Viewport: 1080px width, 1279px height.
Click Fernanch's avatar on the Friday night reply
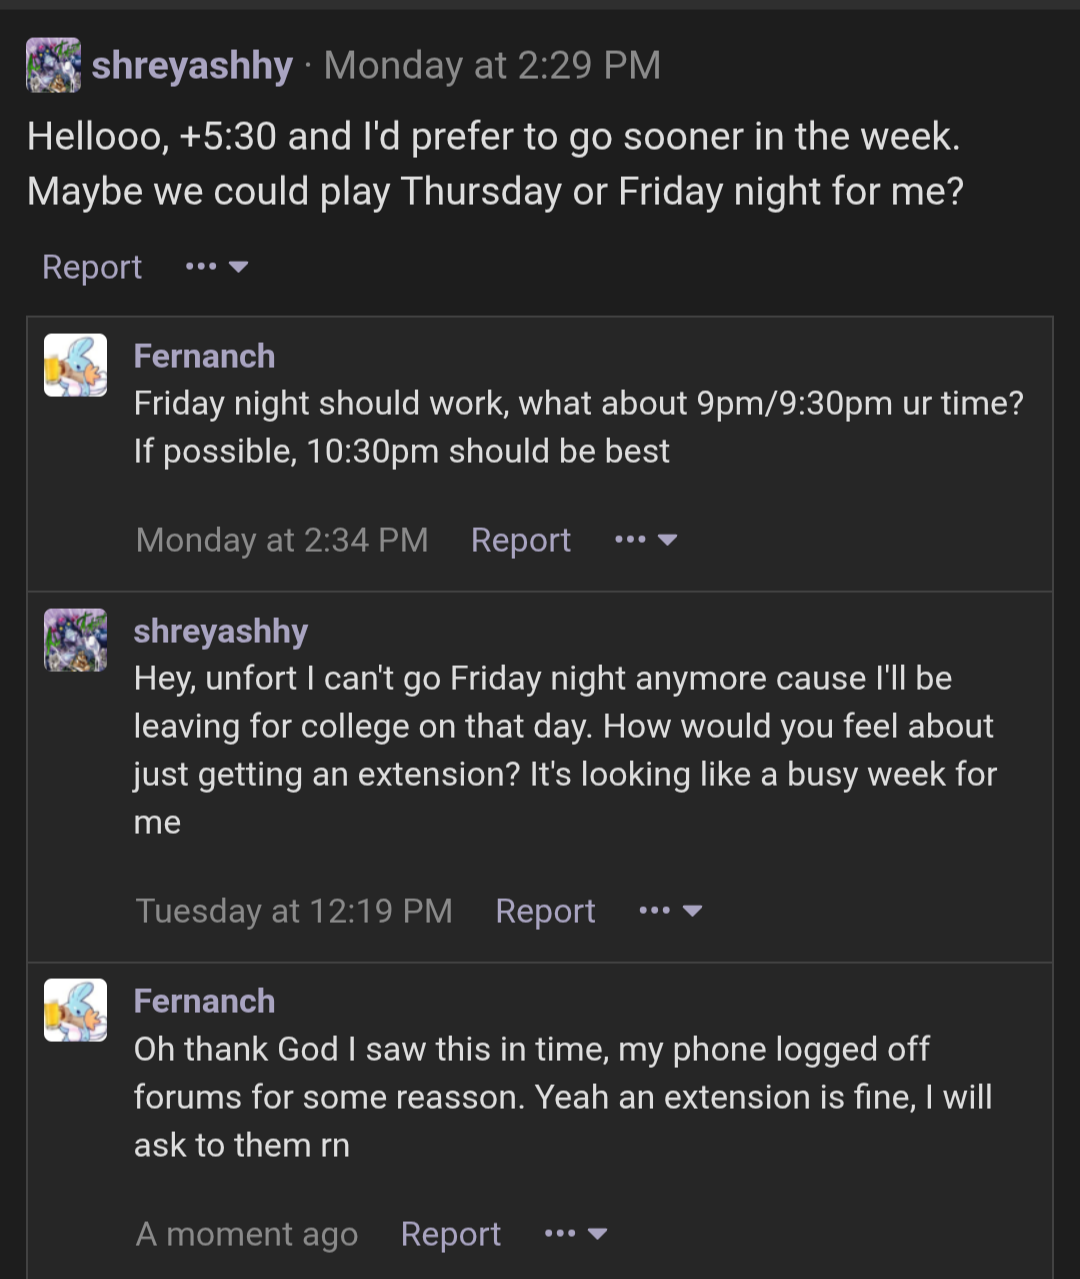coord(75,365)
